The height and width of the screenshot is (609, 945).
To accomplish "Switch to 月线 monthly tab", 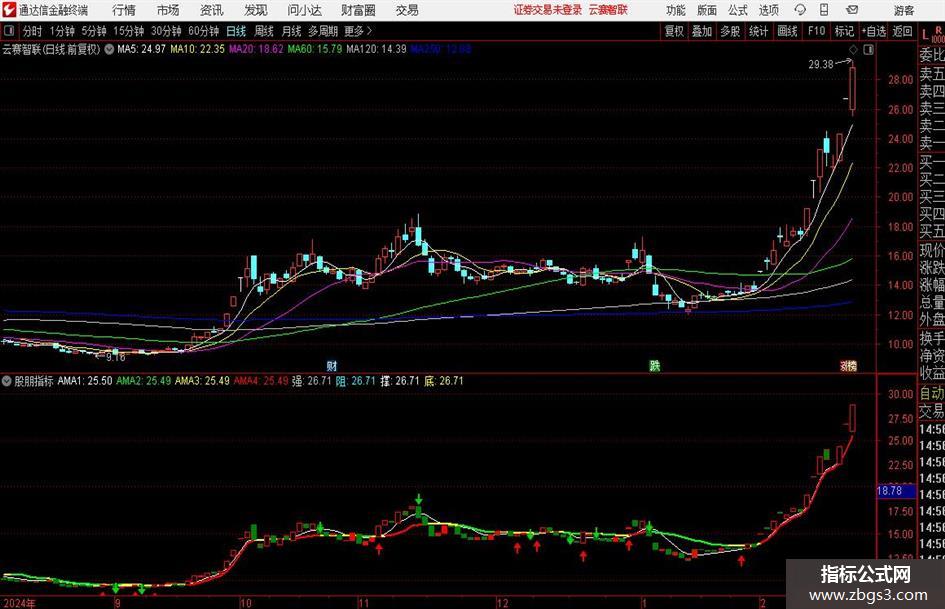I will [x=291, y=31].
